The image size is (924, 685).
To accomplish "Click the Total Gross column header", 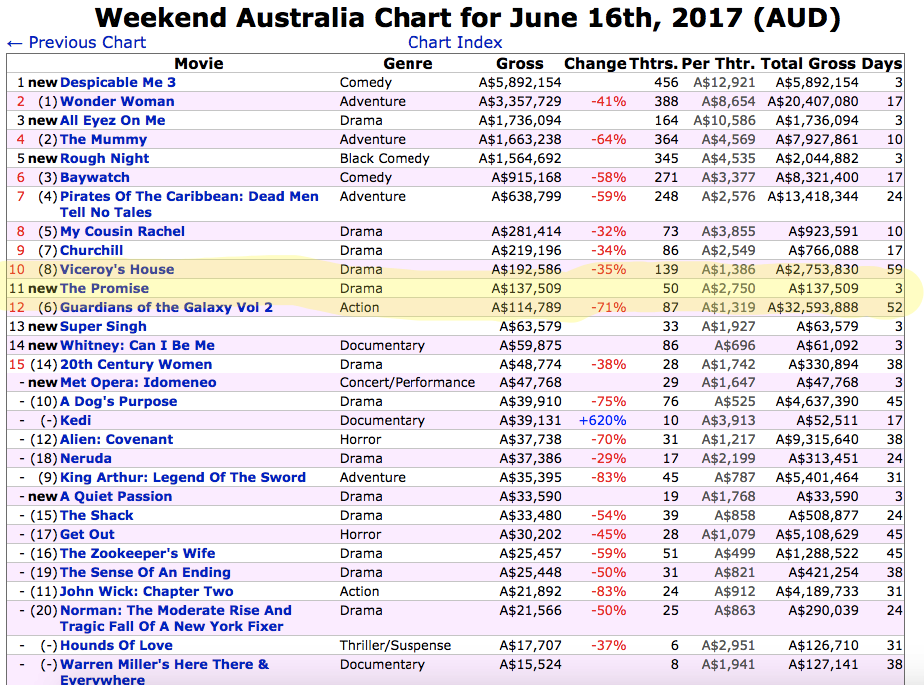I will tap(808, 64).
